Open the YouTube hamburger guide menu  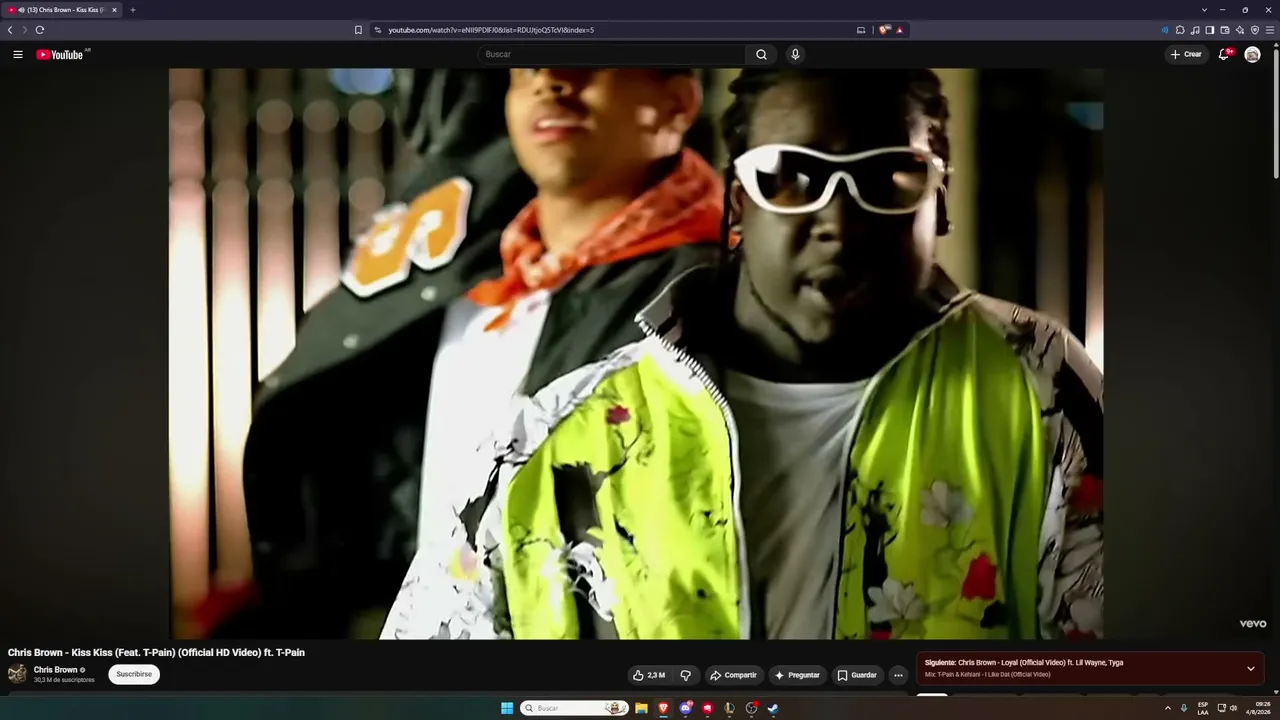point(18,54)
